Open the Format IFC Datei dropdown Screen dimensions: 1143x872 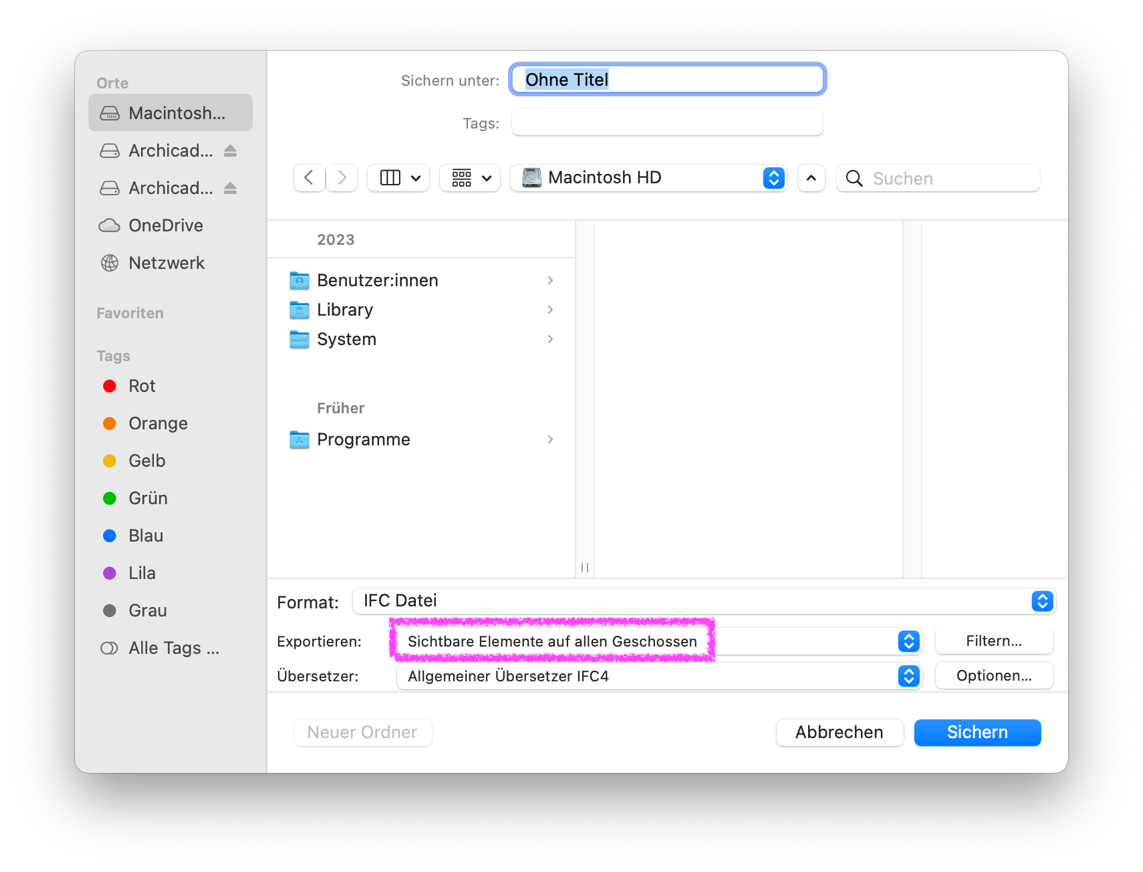(704, 601)
